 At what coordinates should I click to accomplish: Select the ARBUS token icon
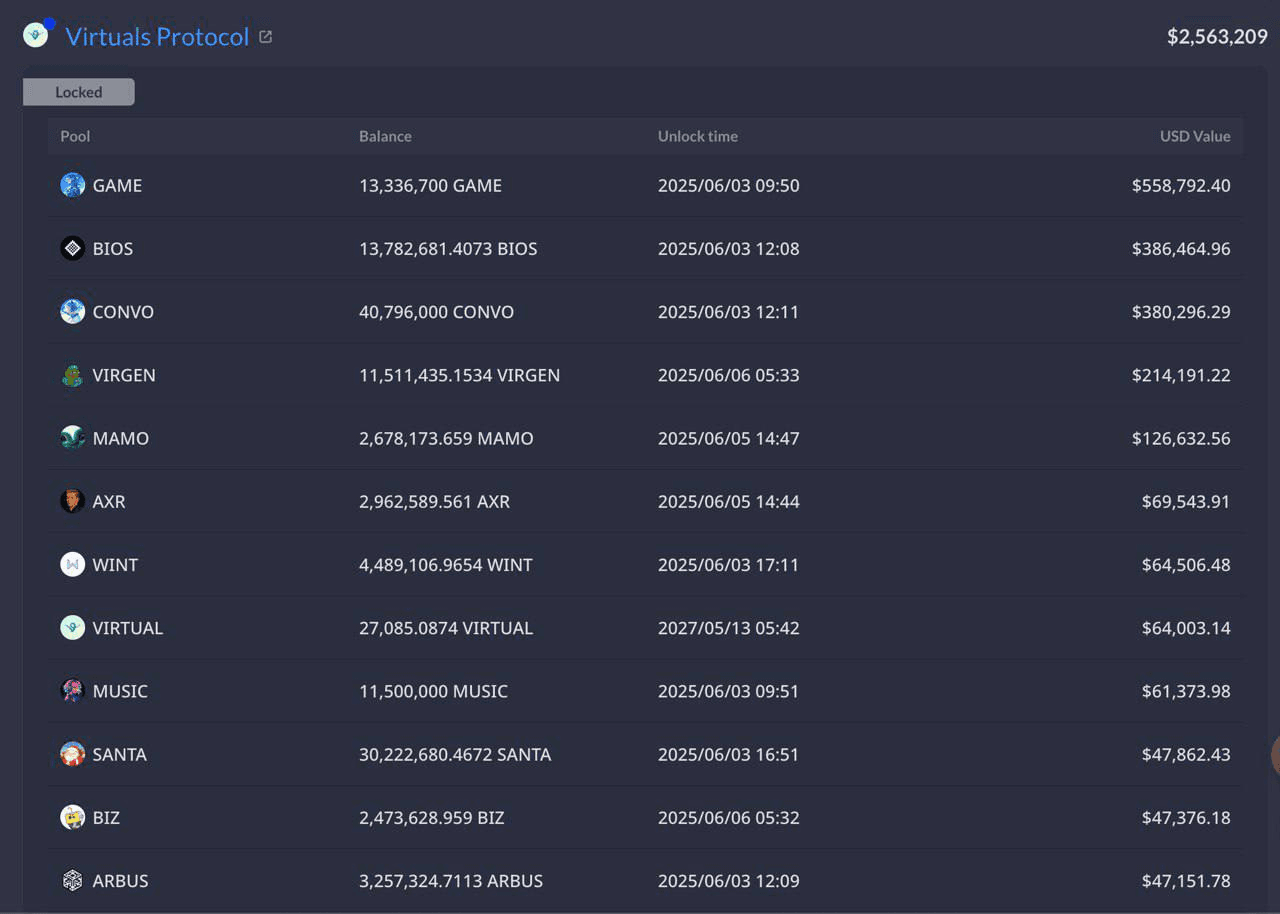click(72, 881)
